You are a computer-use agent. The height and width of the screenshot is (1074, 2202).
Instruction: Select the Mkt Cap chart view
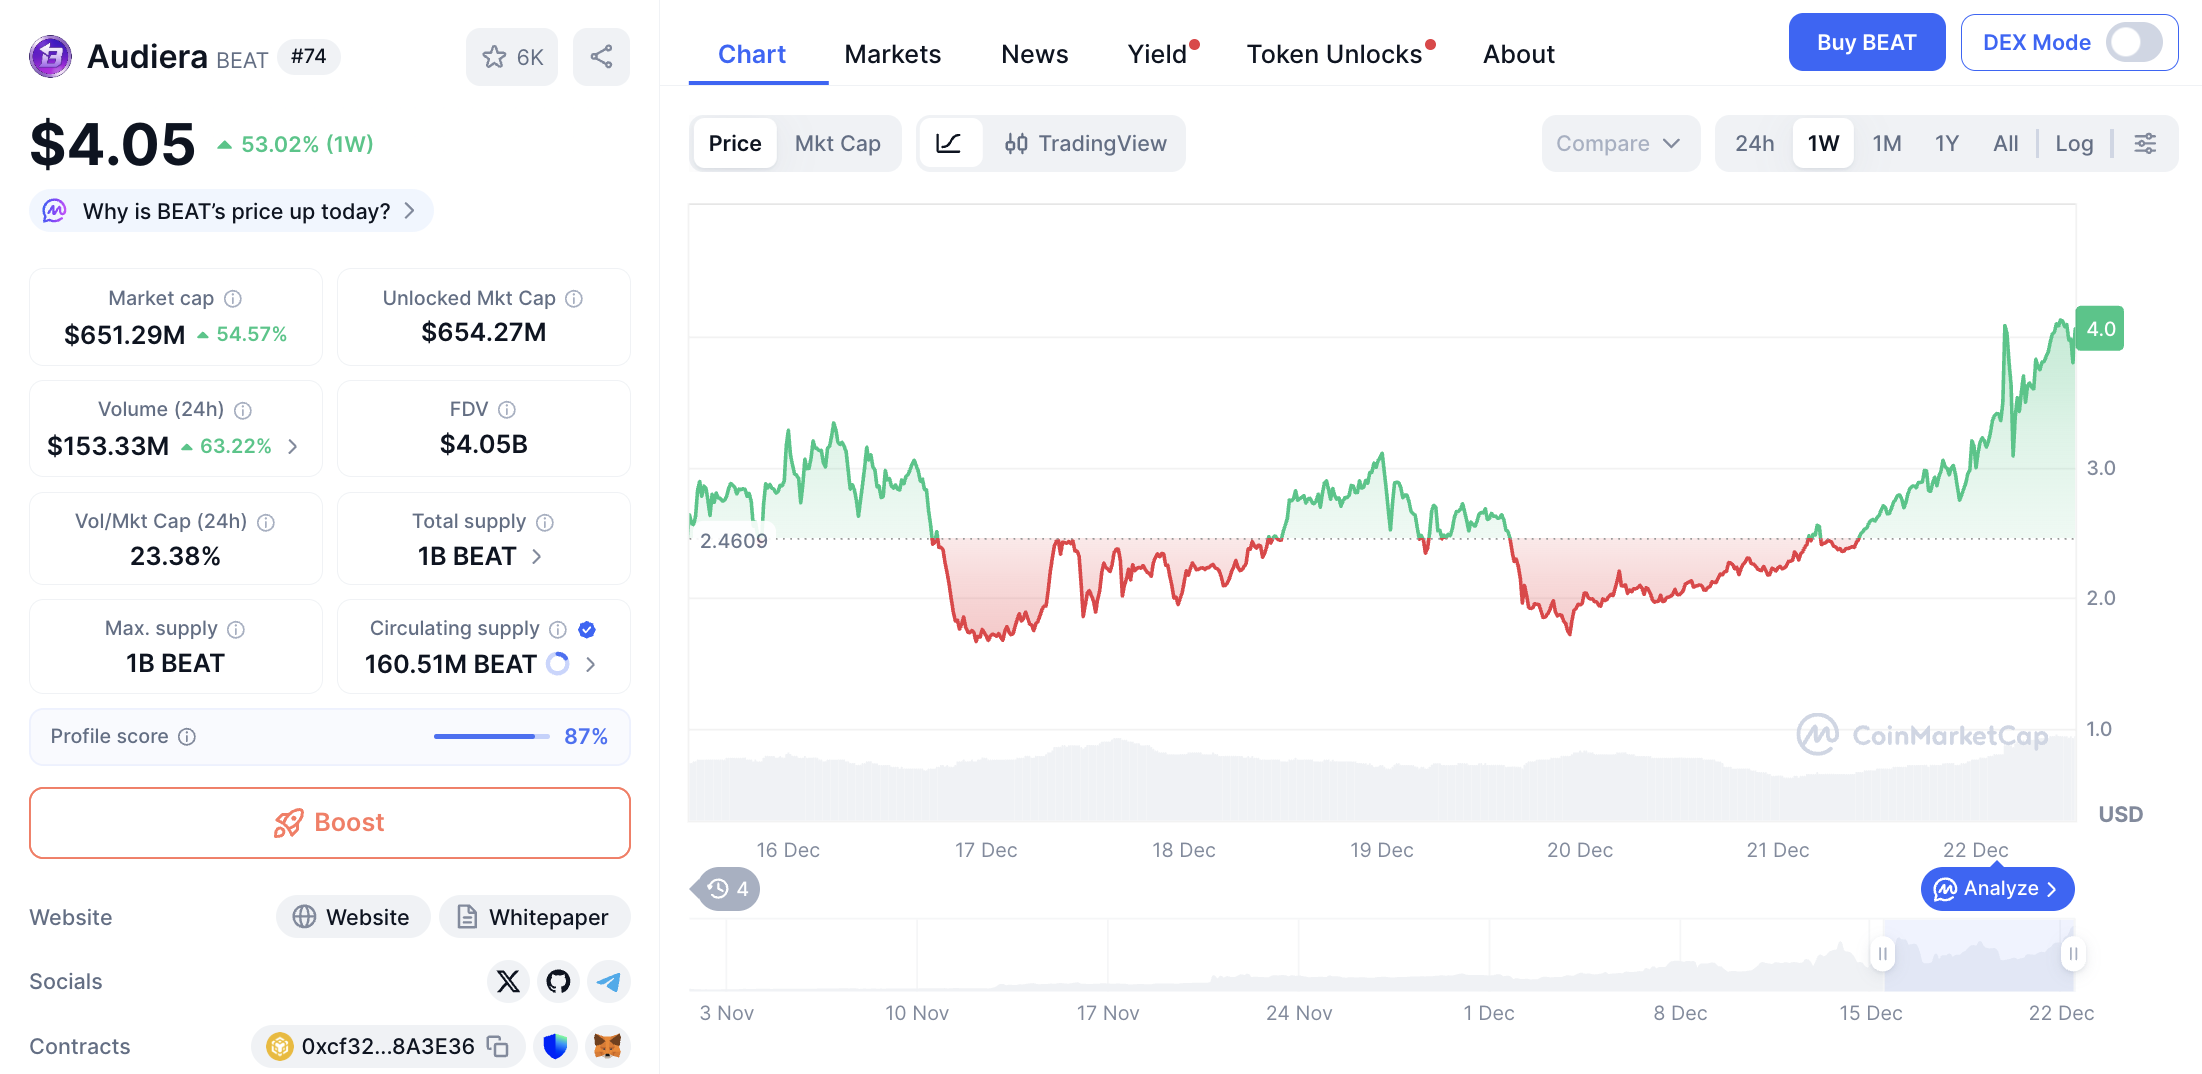[x=837, y=144]
